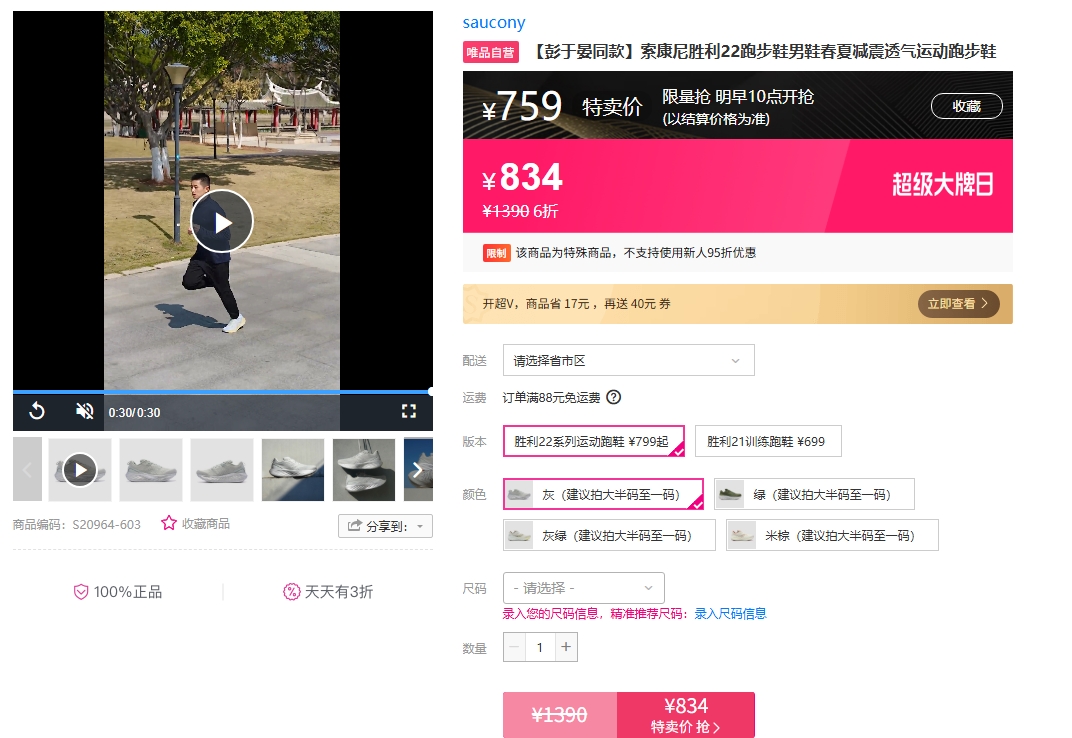1072x738 pixels.
Task: Select version 胜利21训练跑鞋 ¥699
Action: pyautogui.click(x=768, y=441)
